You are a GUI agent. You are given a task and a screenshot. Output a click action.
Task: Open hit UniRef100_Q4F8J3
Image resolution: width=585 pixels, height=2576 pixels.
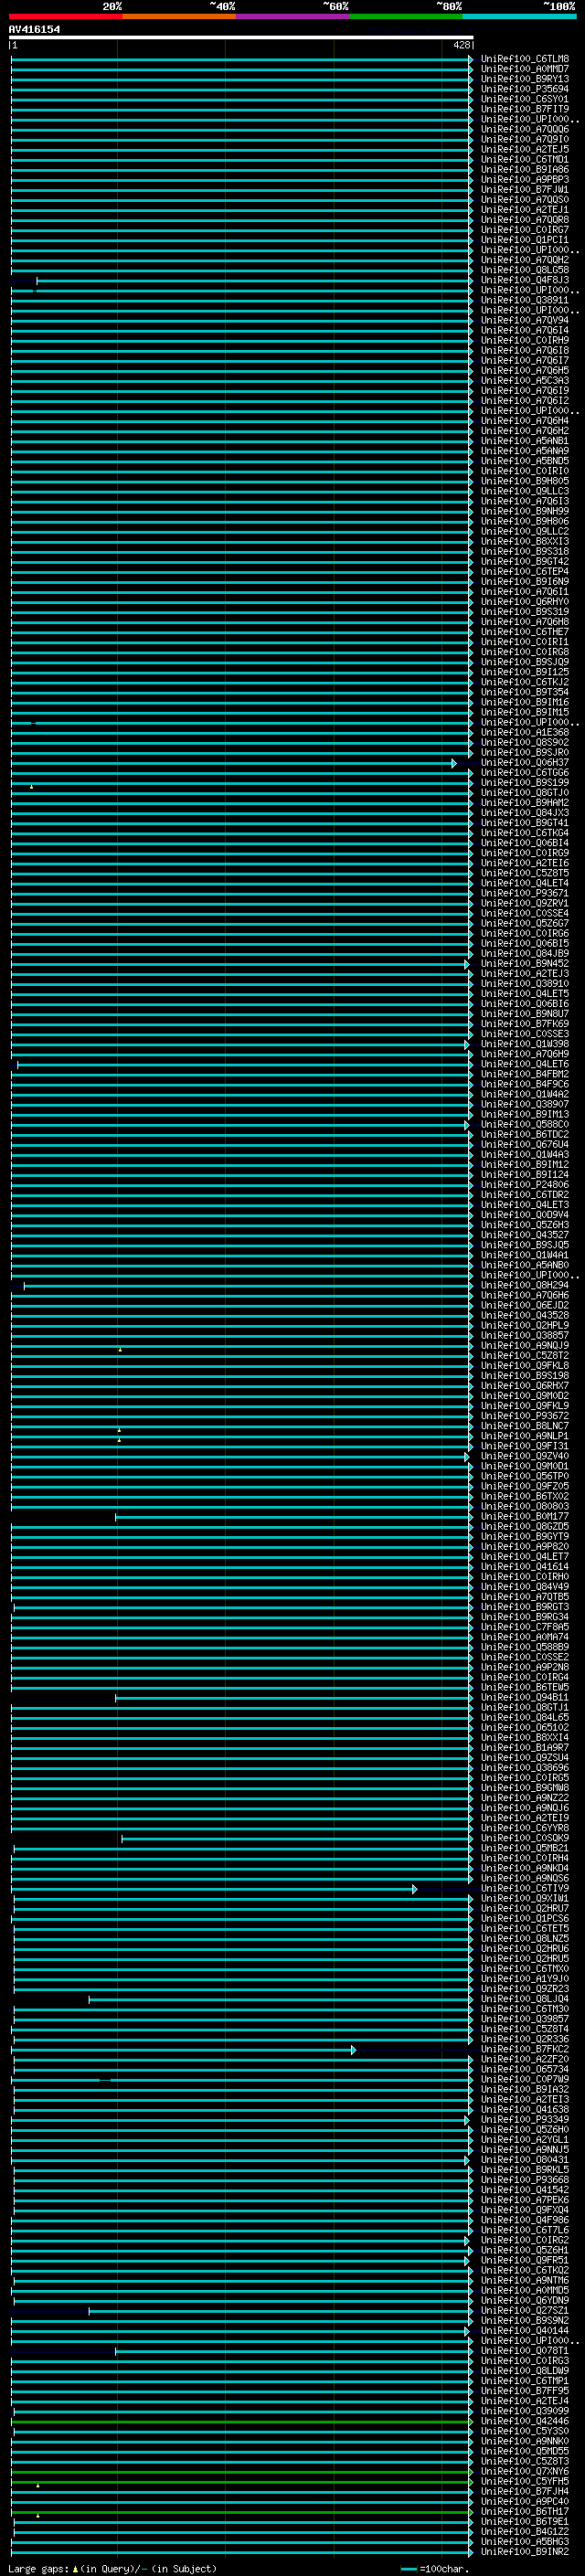point(525,280)
